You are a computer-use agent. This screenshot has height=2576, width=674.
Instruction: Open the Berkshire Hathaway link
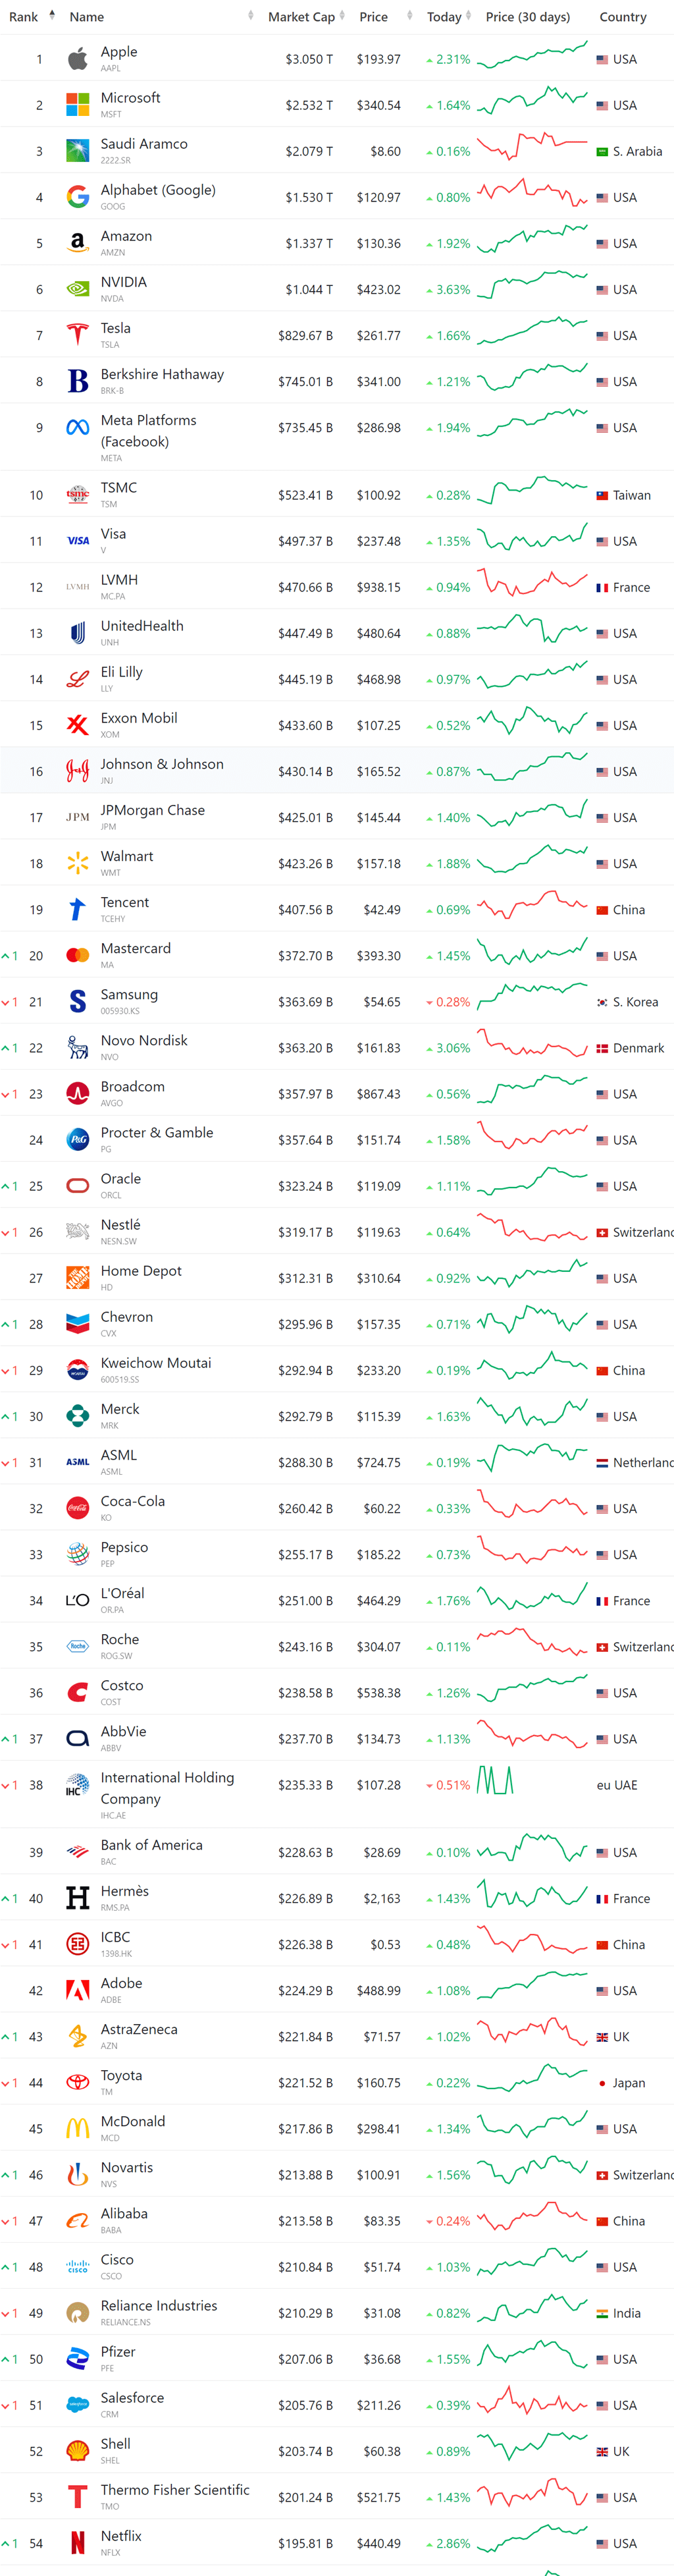click(x=162, y=374)
